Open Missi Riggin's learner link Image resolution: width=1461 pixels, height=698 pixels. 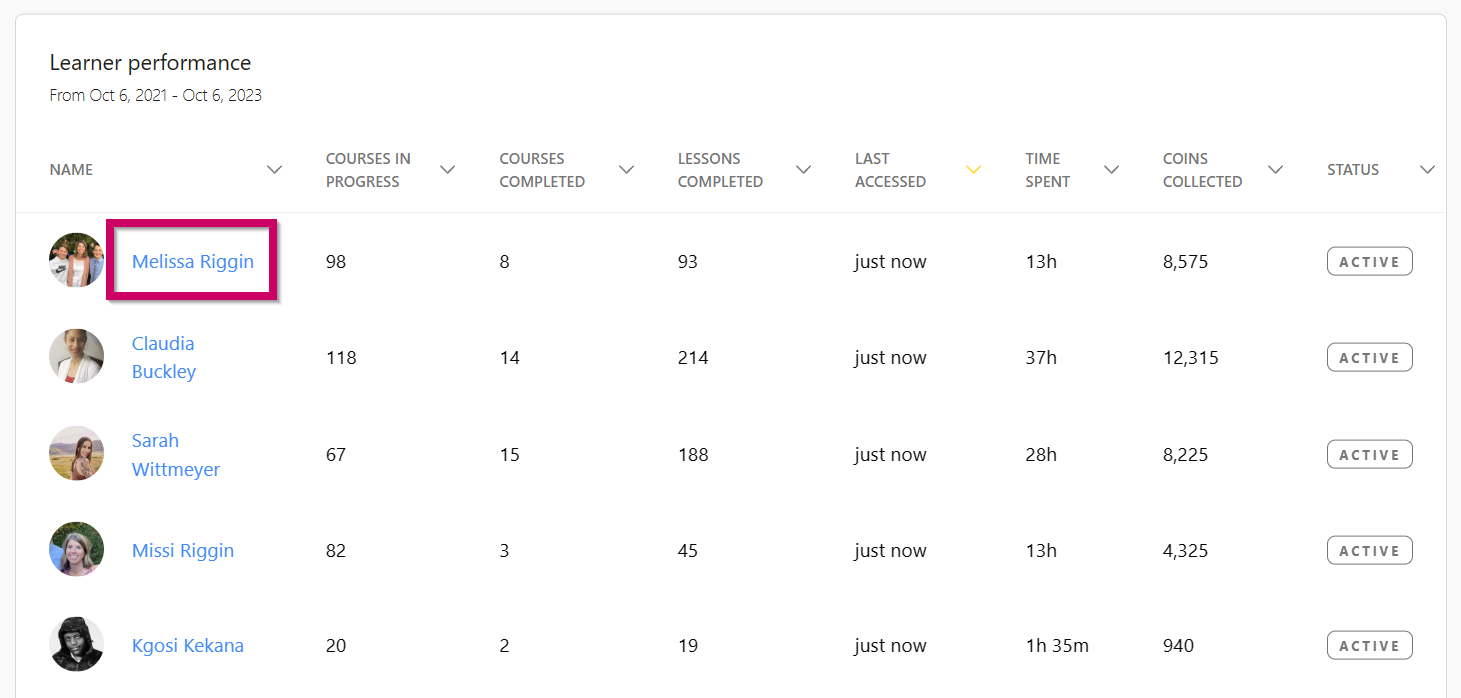(183, 551)
